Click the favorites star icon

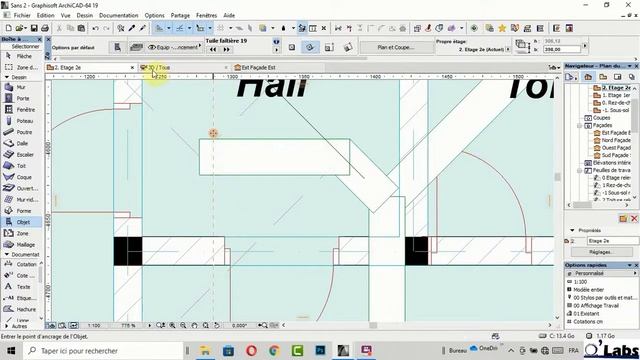(502, 28)
